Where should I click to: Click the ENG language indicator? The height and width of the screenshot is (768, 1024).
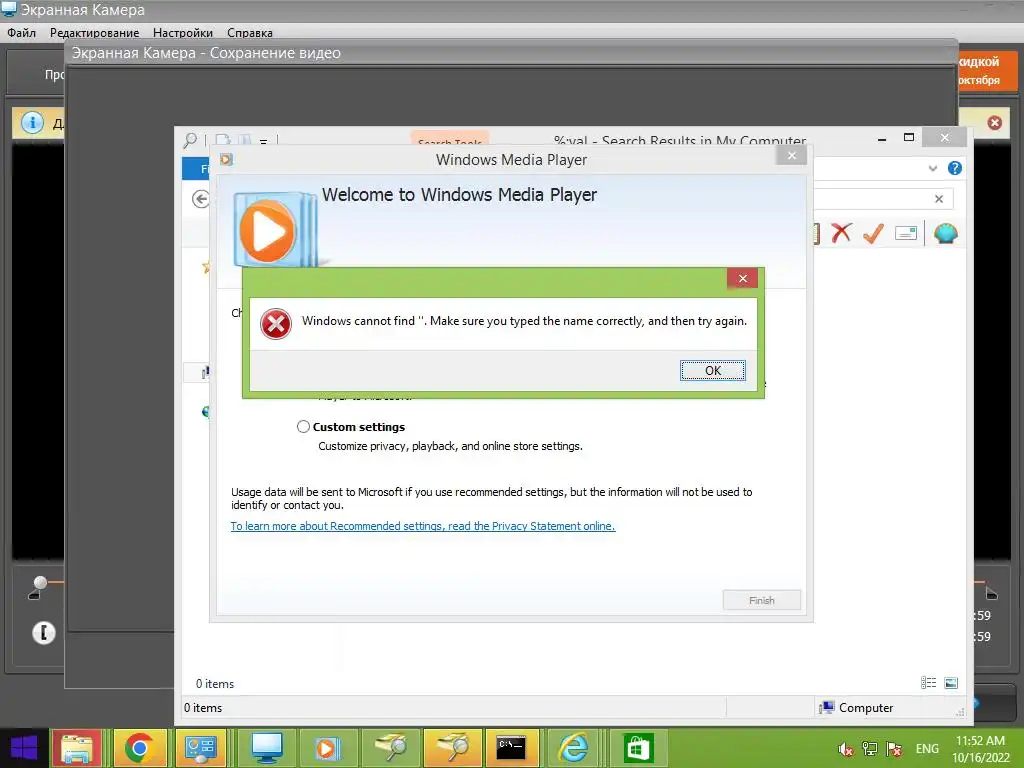[x=927, y=748]
